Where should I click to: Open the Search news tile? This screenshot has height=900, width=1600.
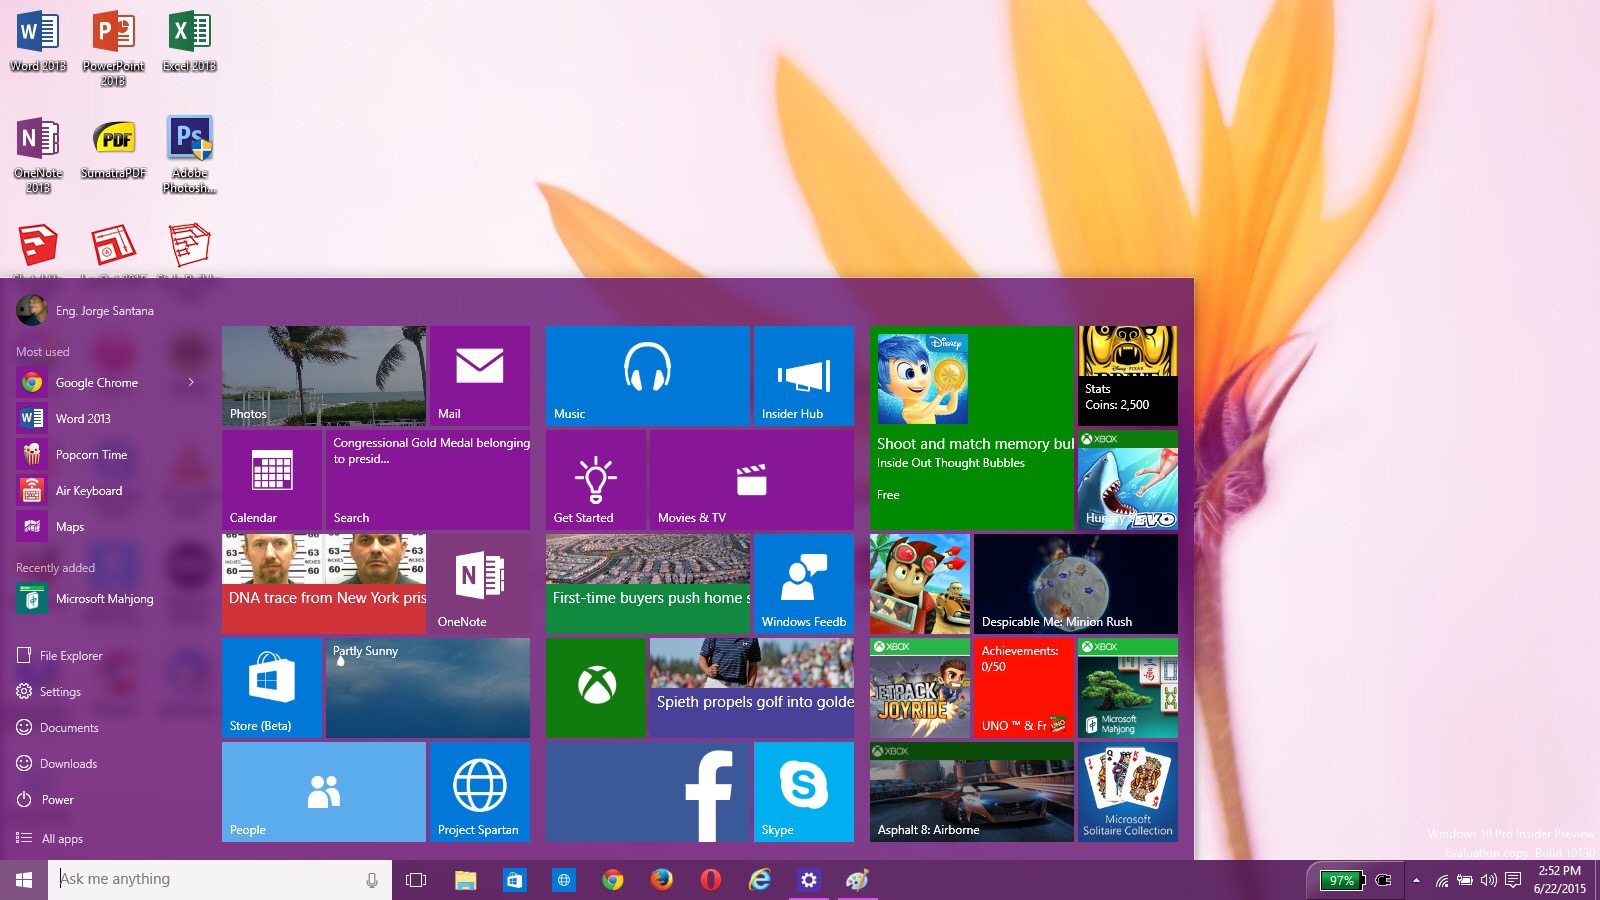tap(428, 480)
